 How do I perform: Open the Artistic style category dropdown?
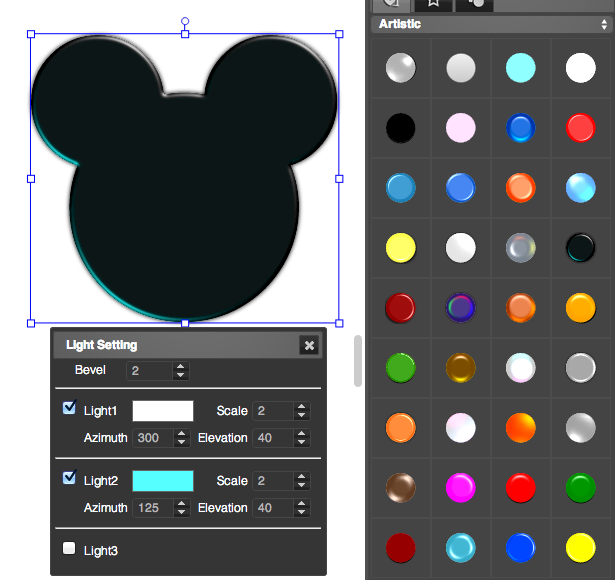(x=492, y=24)
